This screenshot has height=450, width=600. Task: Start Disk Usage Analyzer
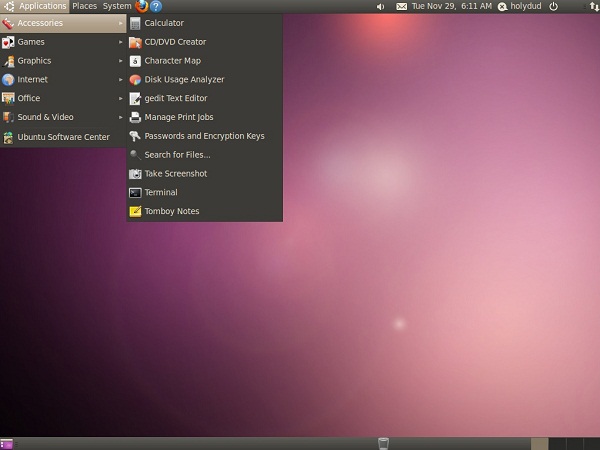pos(184,80)
